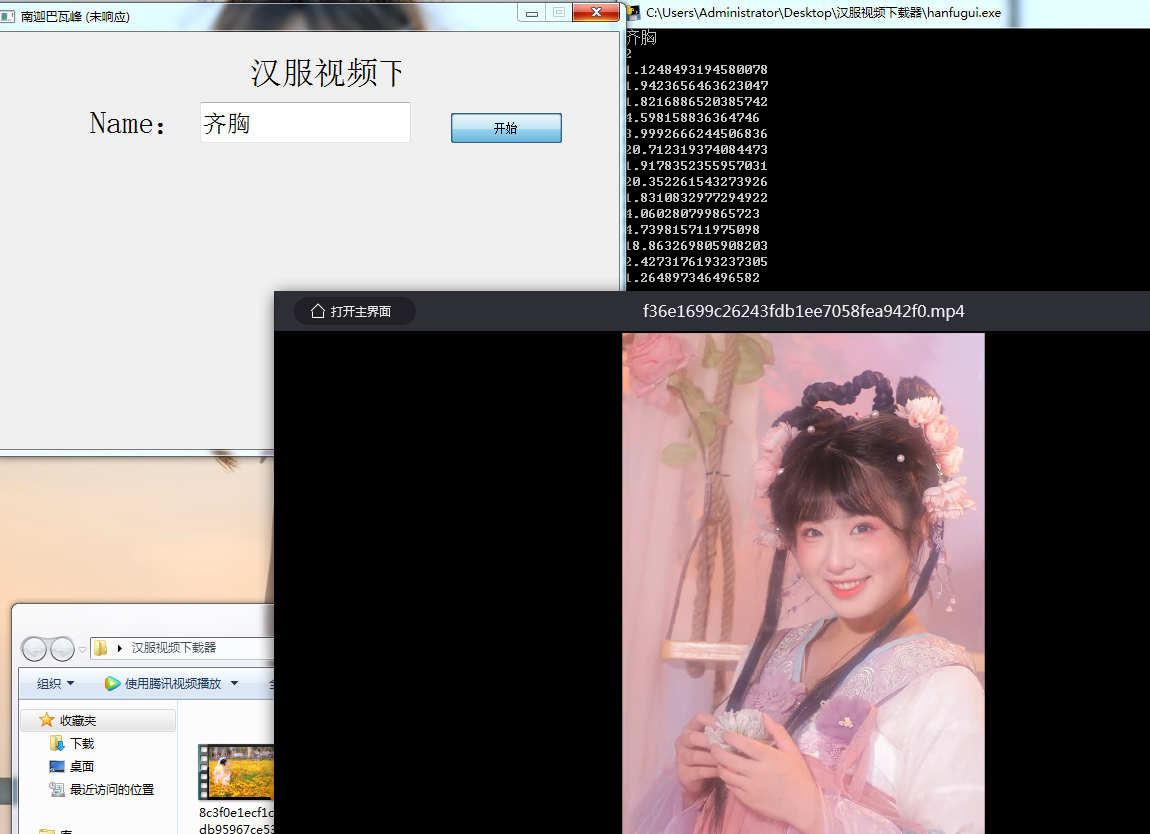Open 桌面 in the navigation pane
The width and height of the screenshot is (1150, 834).
pyautogui.click(x=82, y=766)
